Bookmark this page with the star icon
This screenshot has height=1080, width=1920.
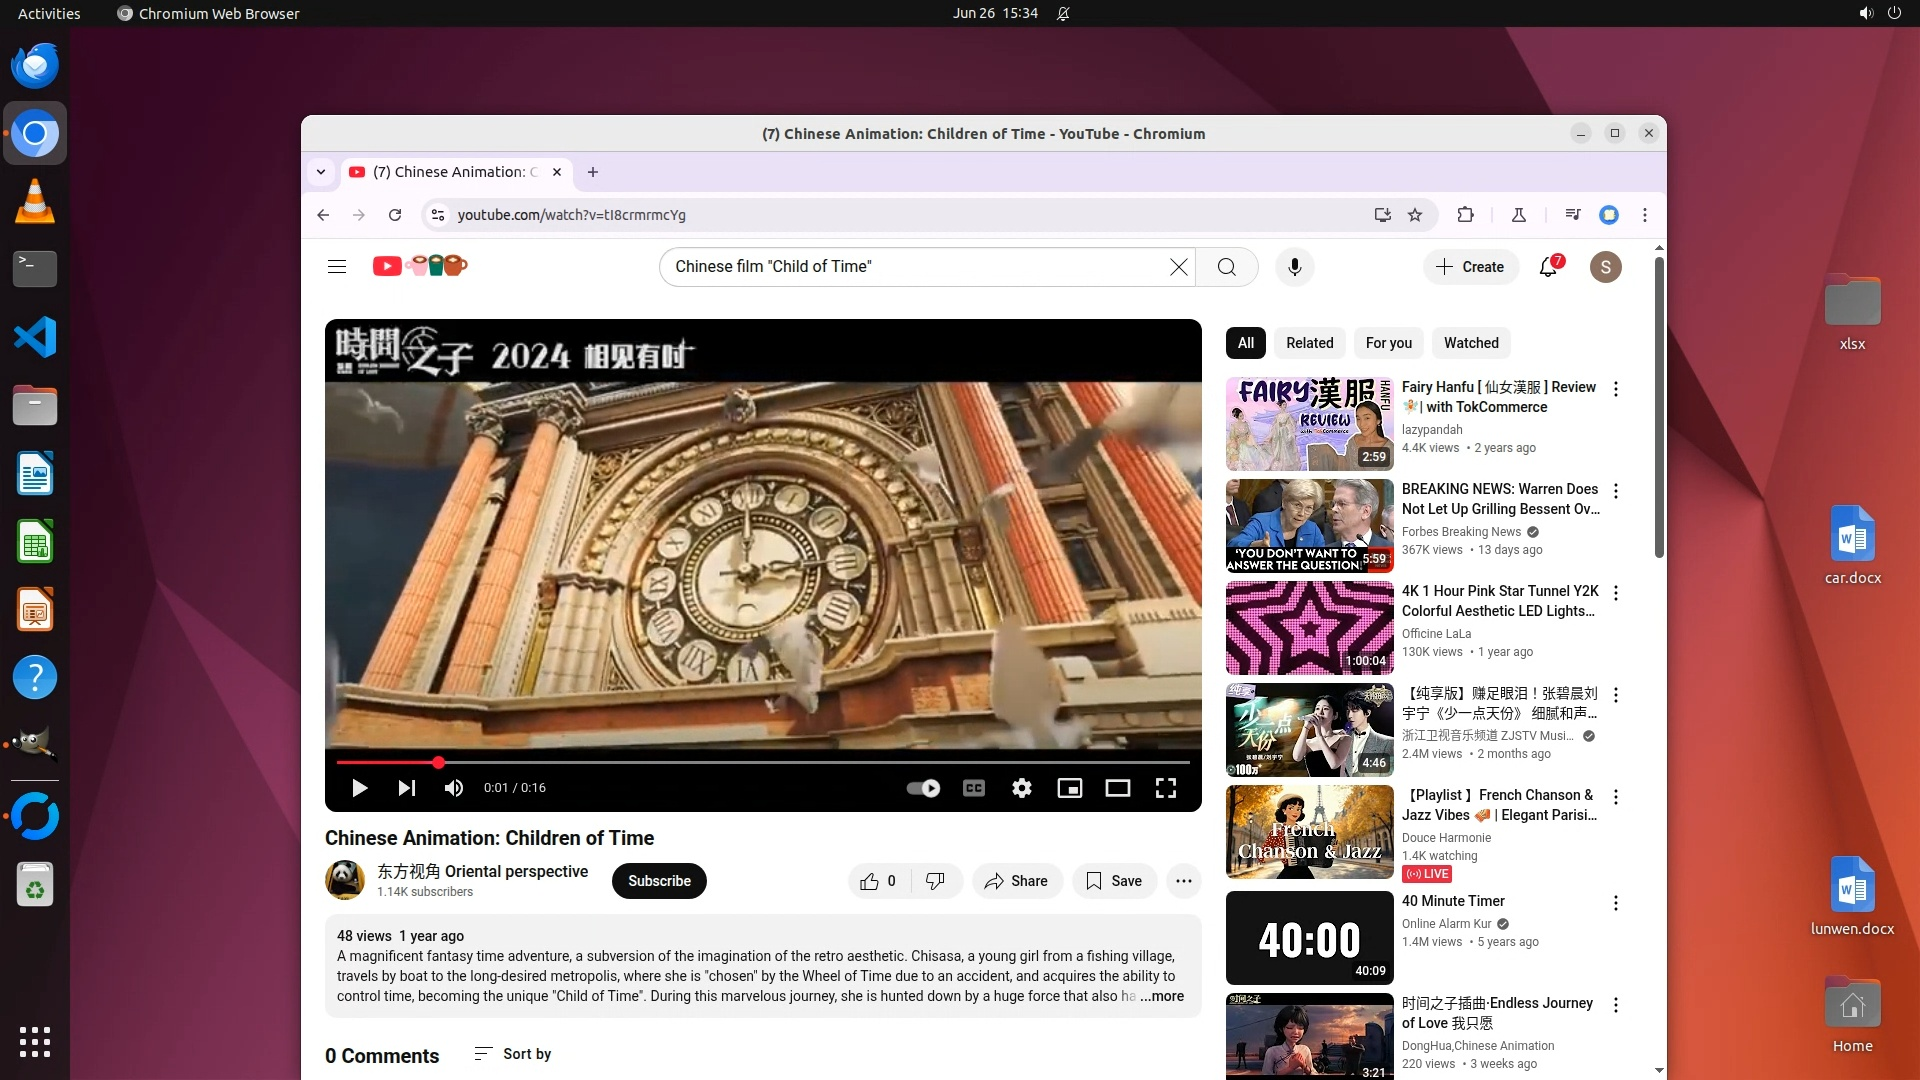[1415, 215]
